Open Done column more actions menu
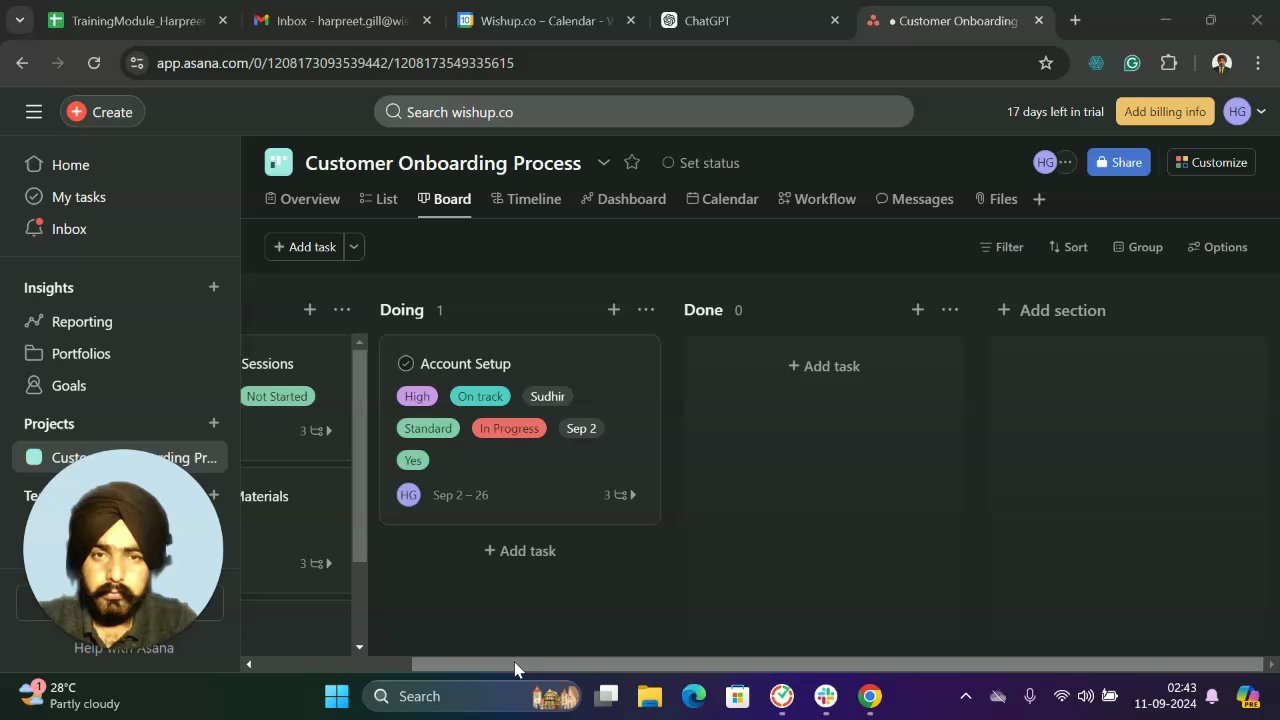The height and width of the screenshot is (720, 1280). click(x=950, y=310)
